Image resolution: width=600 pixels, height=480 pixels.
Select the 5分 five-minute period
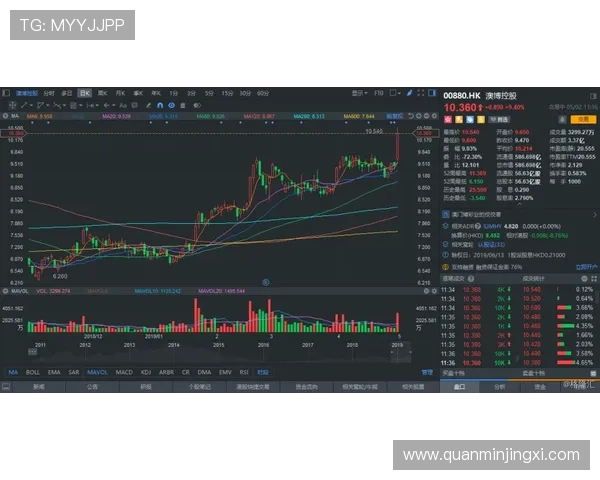pyautogui.click(x=209, y=92)
